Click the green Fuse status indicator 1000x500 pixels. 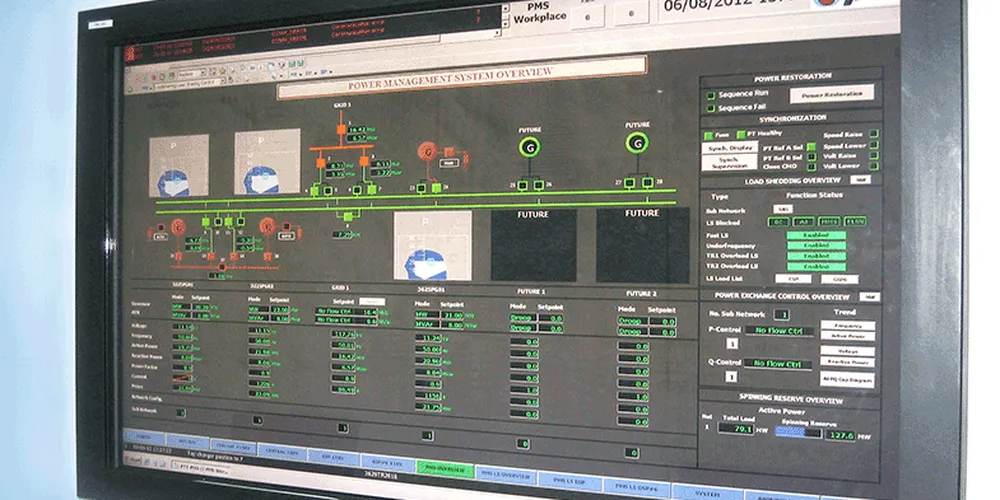point(708,134)
